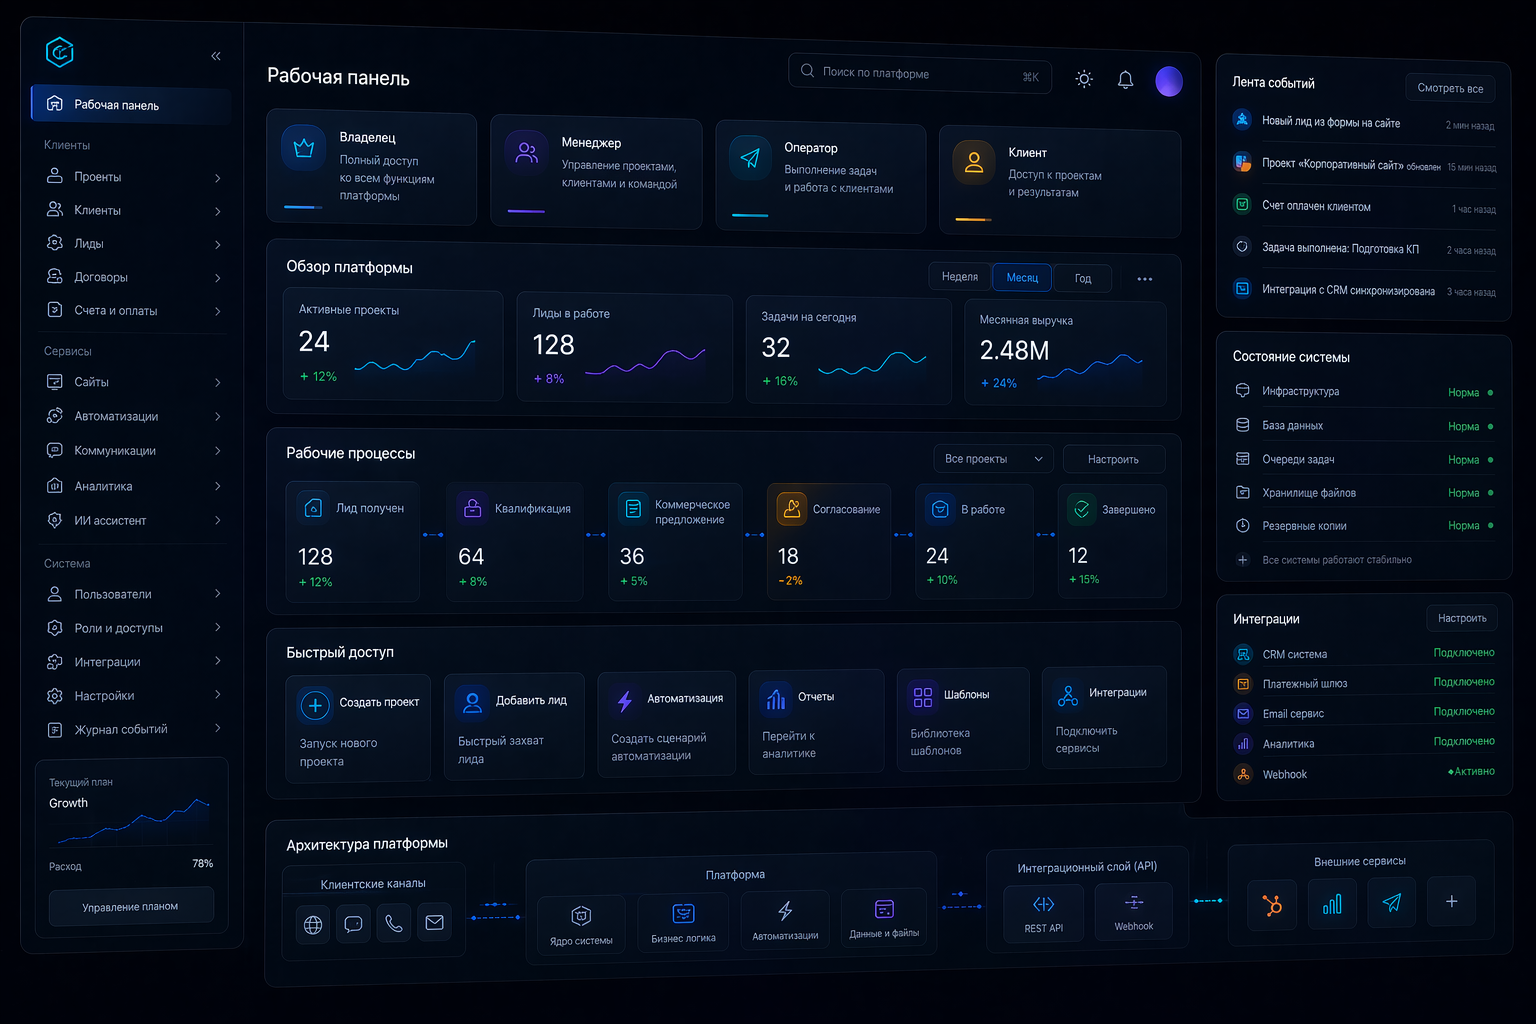1536x1024 pixels.
Task: Click the База данных status row
Action: 1364,426
